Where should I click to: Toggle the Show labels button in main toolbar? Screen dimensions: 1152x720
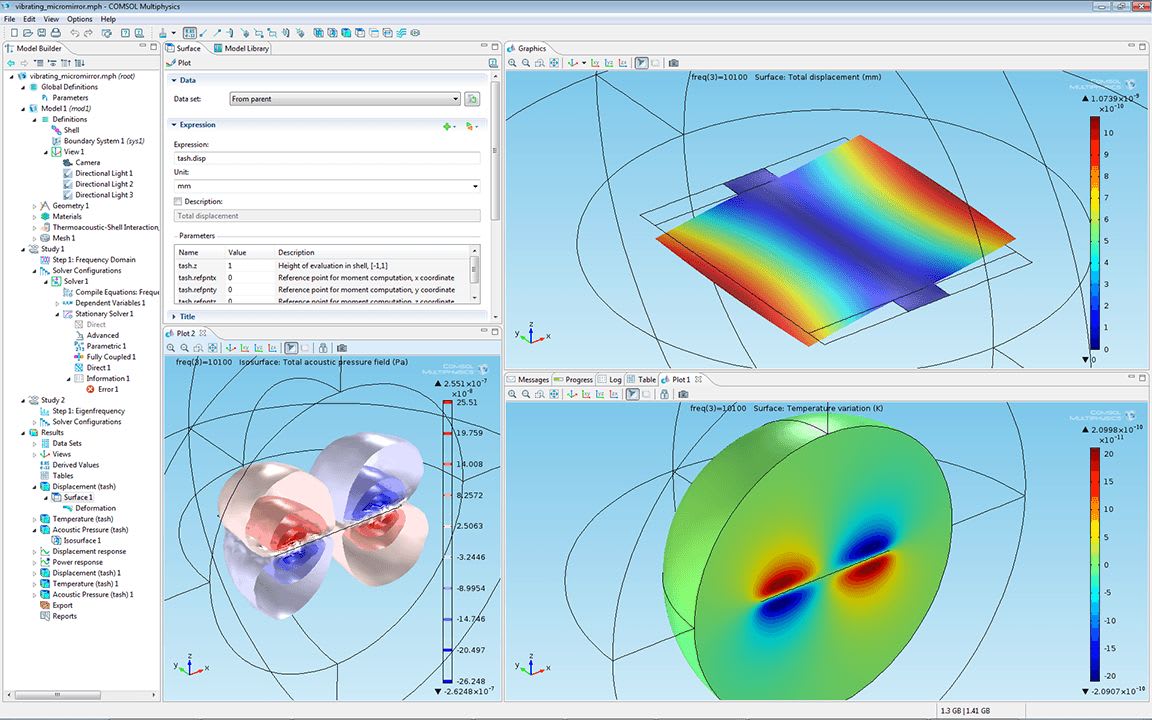click(x=190, y=33)
